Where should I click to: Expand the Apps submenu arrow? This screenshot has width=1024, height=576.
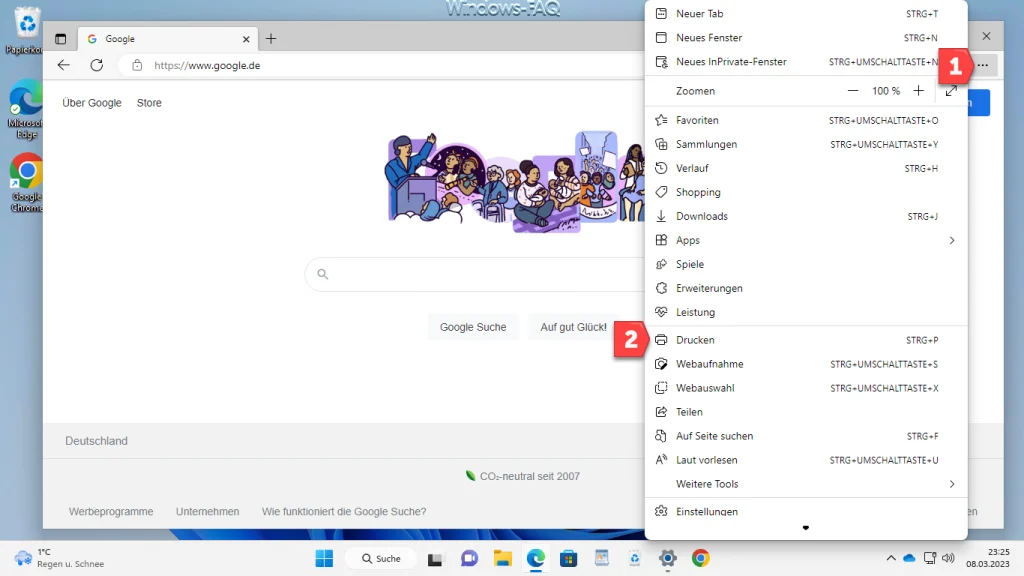pos(952,240)
